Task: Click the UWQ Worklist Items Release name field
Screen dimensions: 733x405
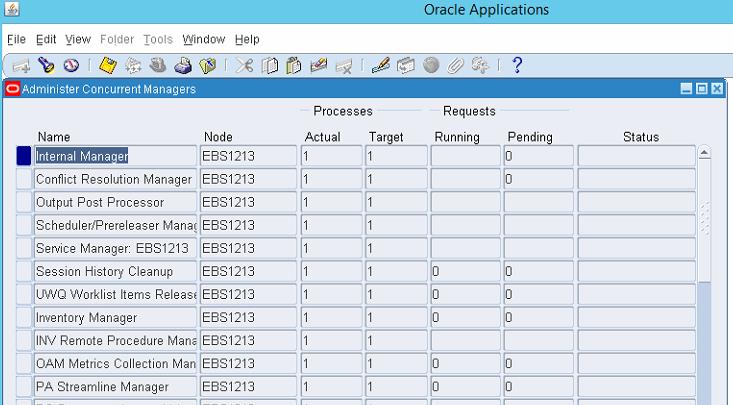Action: tap(115, 294)
